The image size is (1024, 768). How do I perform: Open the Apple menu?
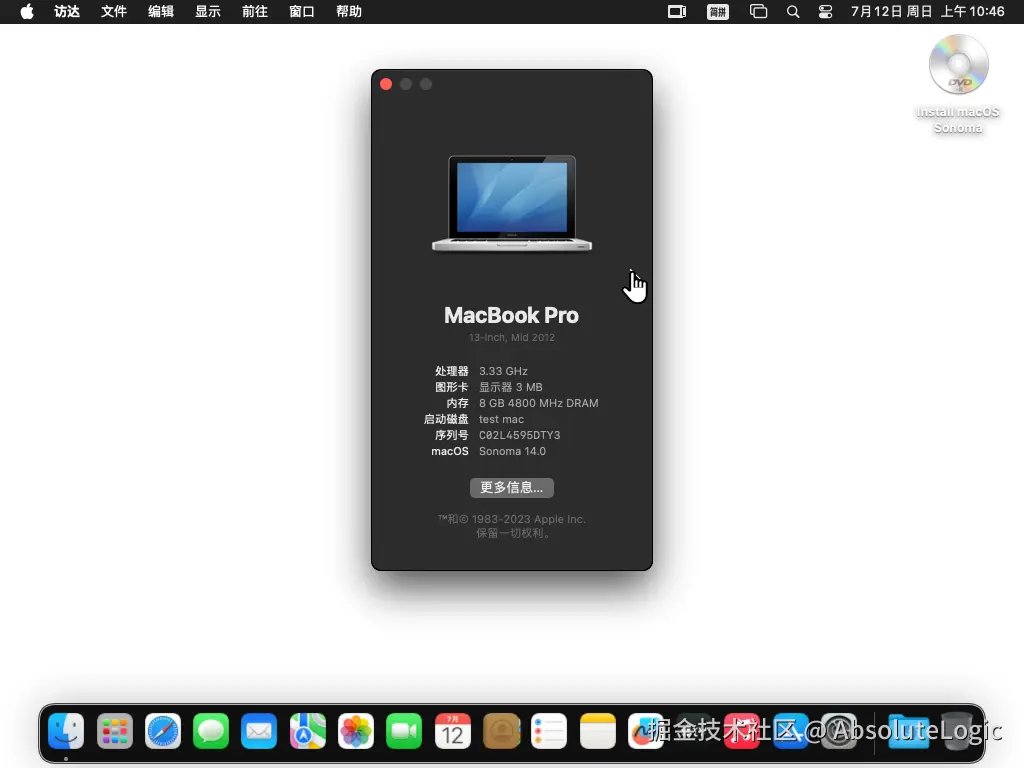click(27, 12)
